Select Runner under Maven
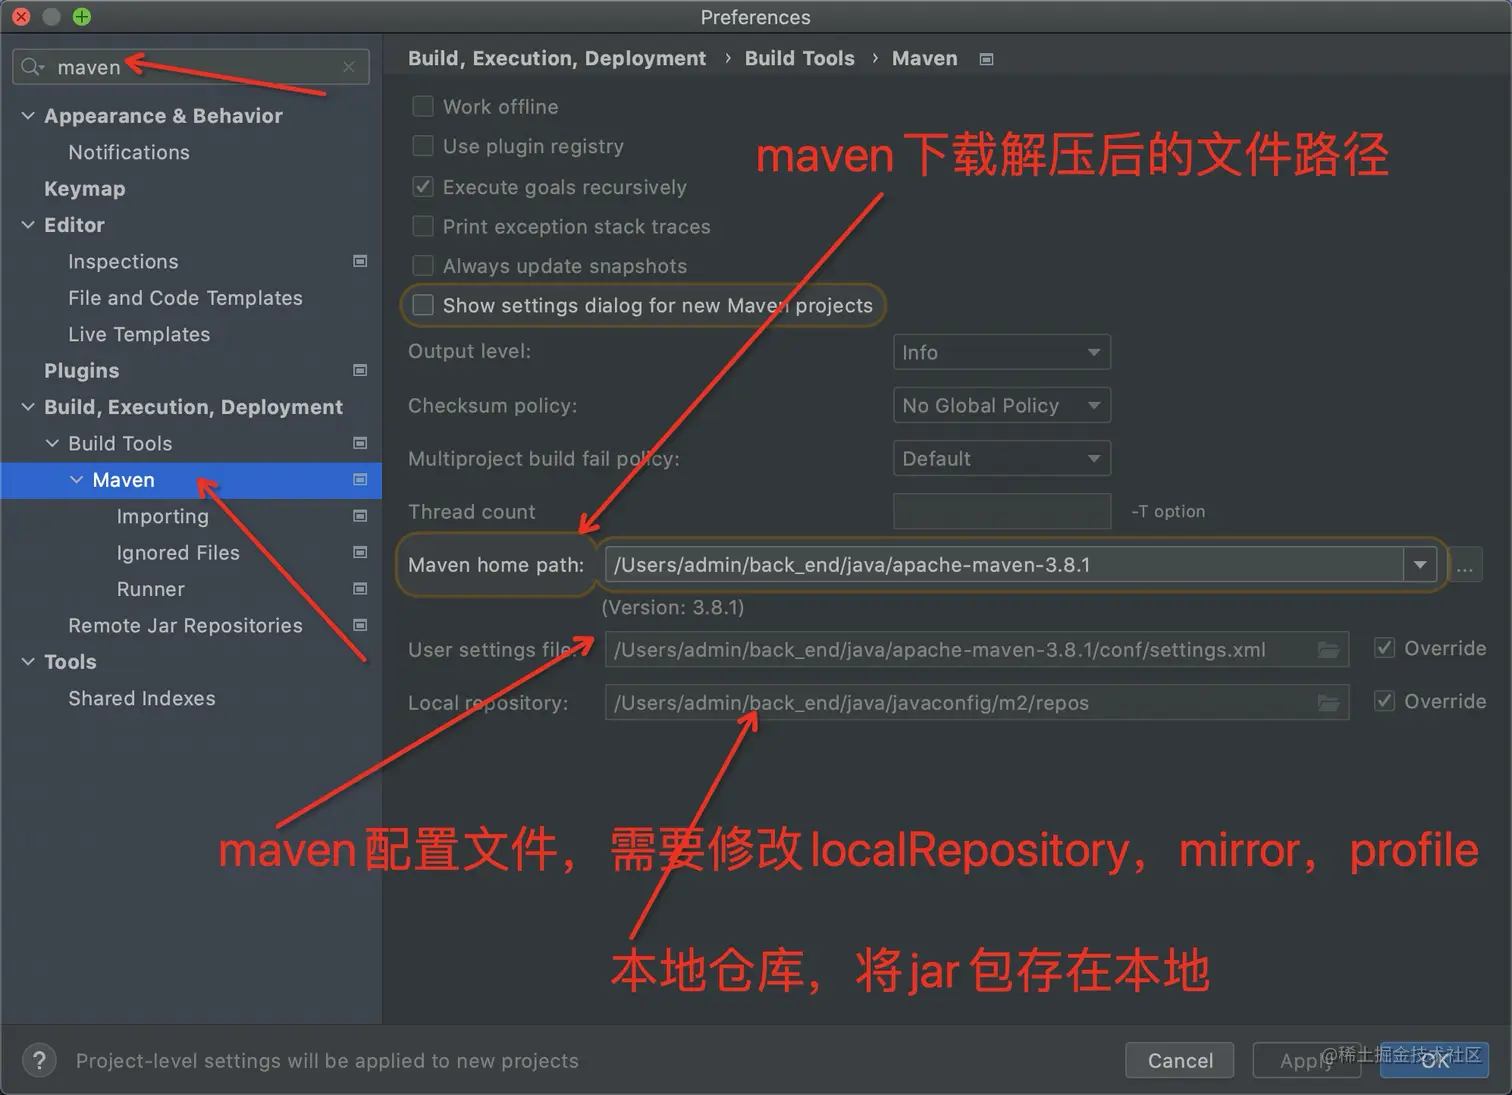 click(x=151, y=589)
